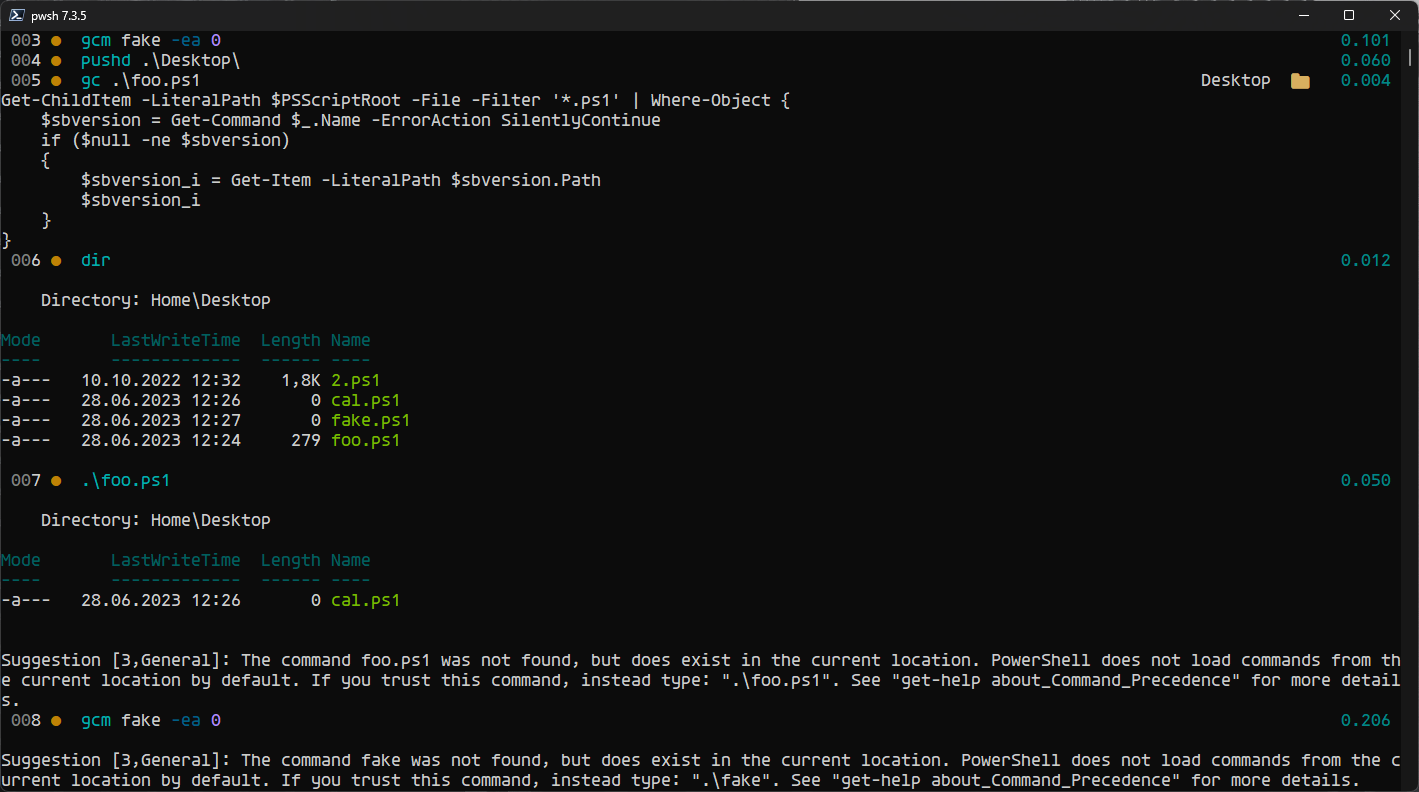This screenshot has height=792, width=1419.
Task: Select the fake.ps1 entry in the listing
Action: point(370,420)
